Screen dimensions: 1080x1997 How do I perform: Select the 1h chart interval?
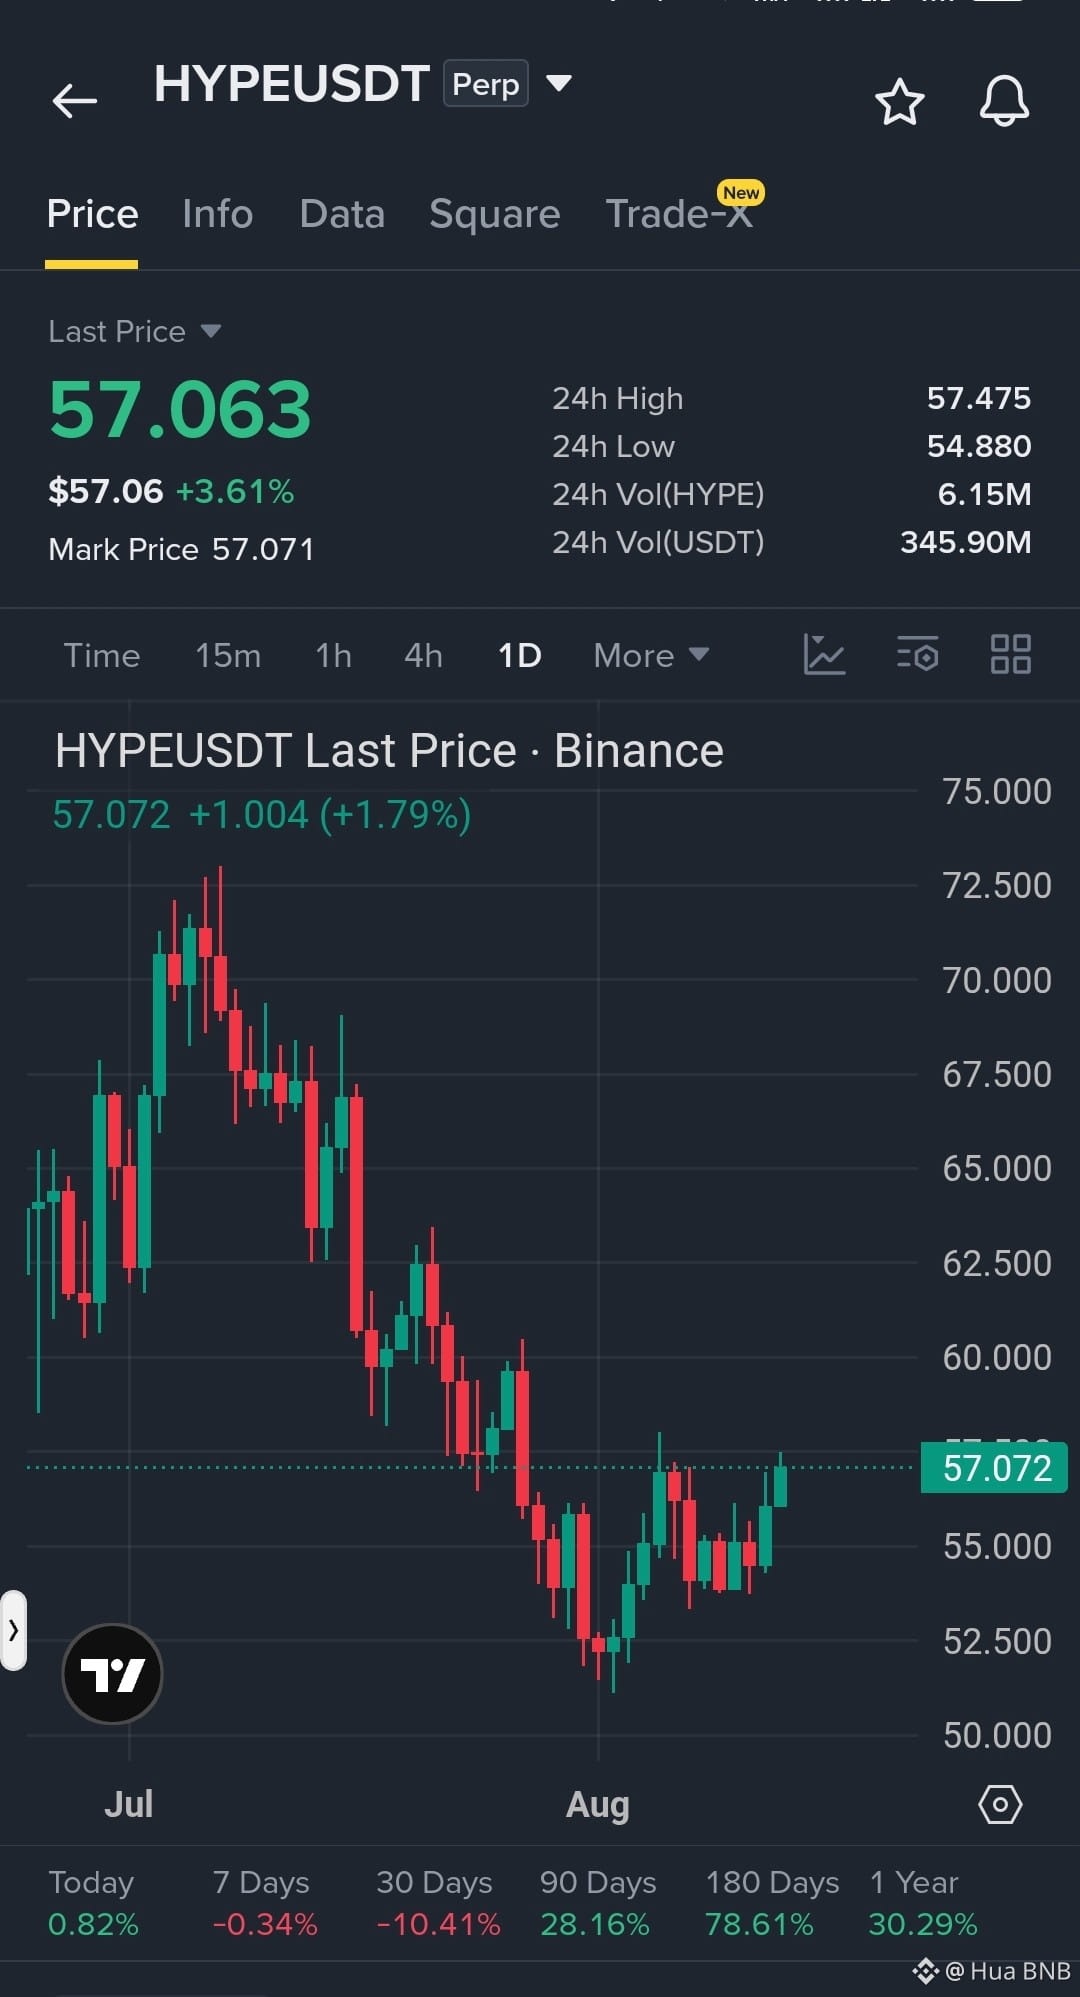click(x=333, y=655)
